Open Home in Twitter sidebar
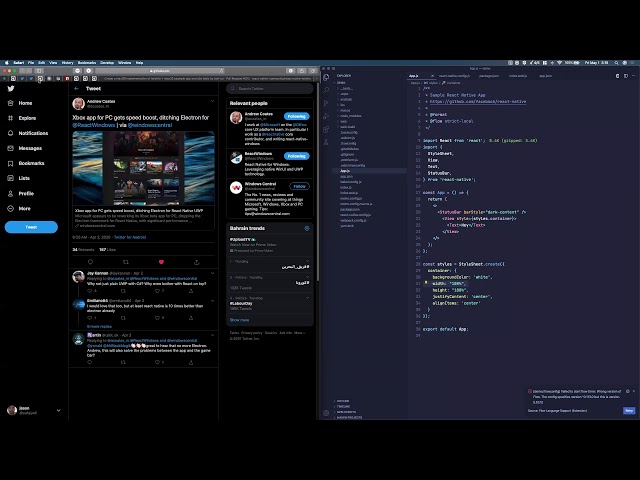The image size is (640, 480). click(x=20, y=103)
